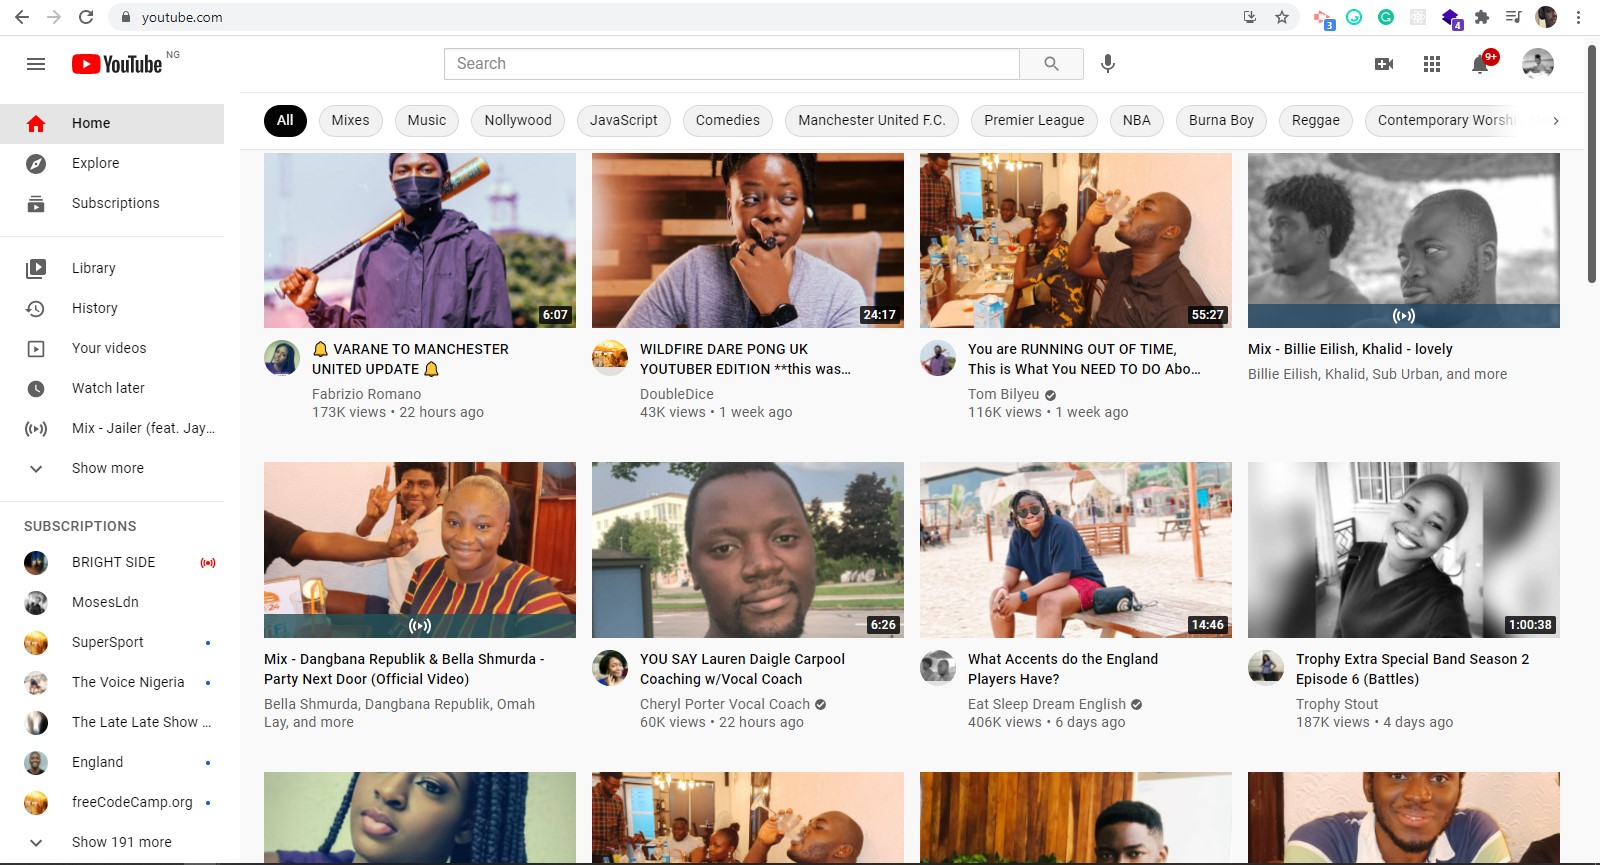Open the Chrome profile avatar
Viewport: 1600px width, 865px height.
coord(1546,17)
